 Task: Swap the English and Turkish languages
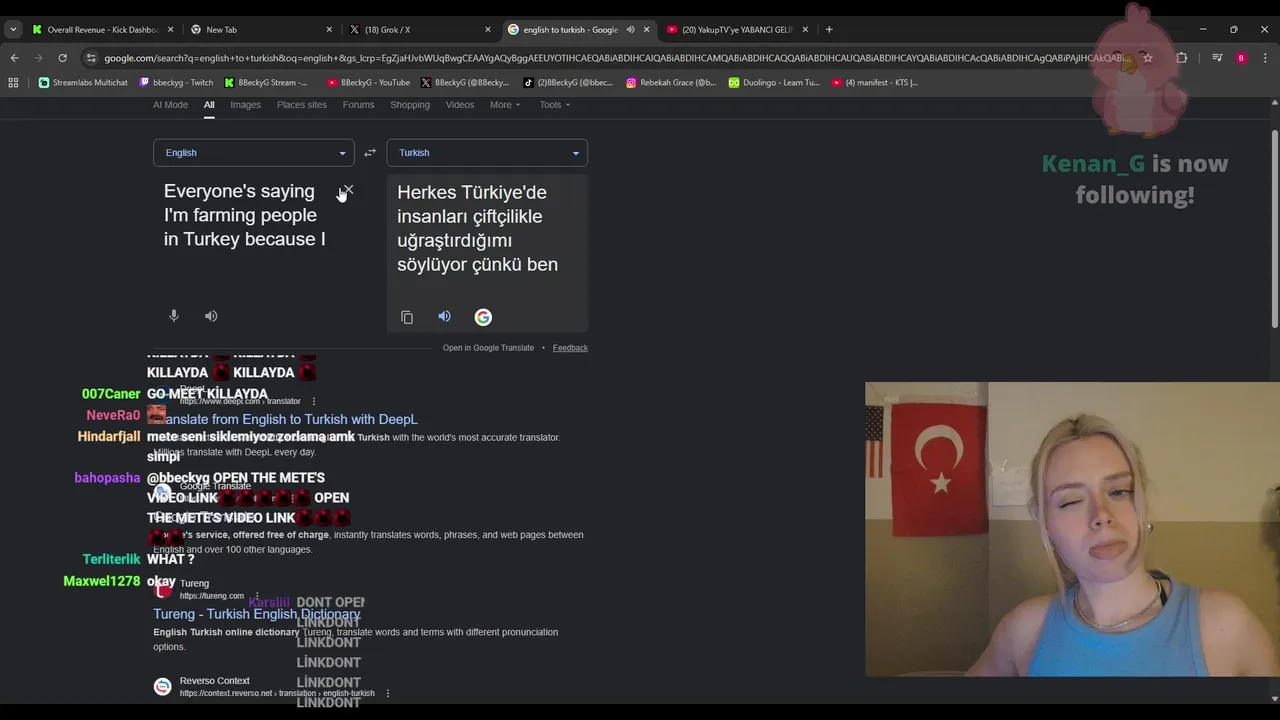(x=370, y=153)
